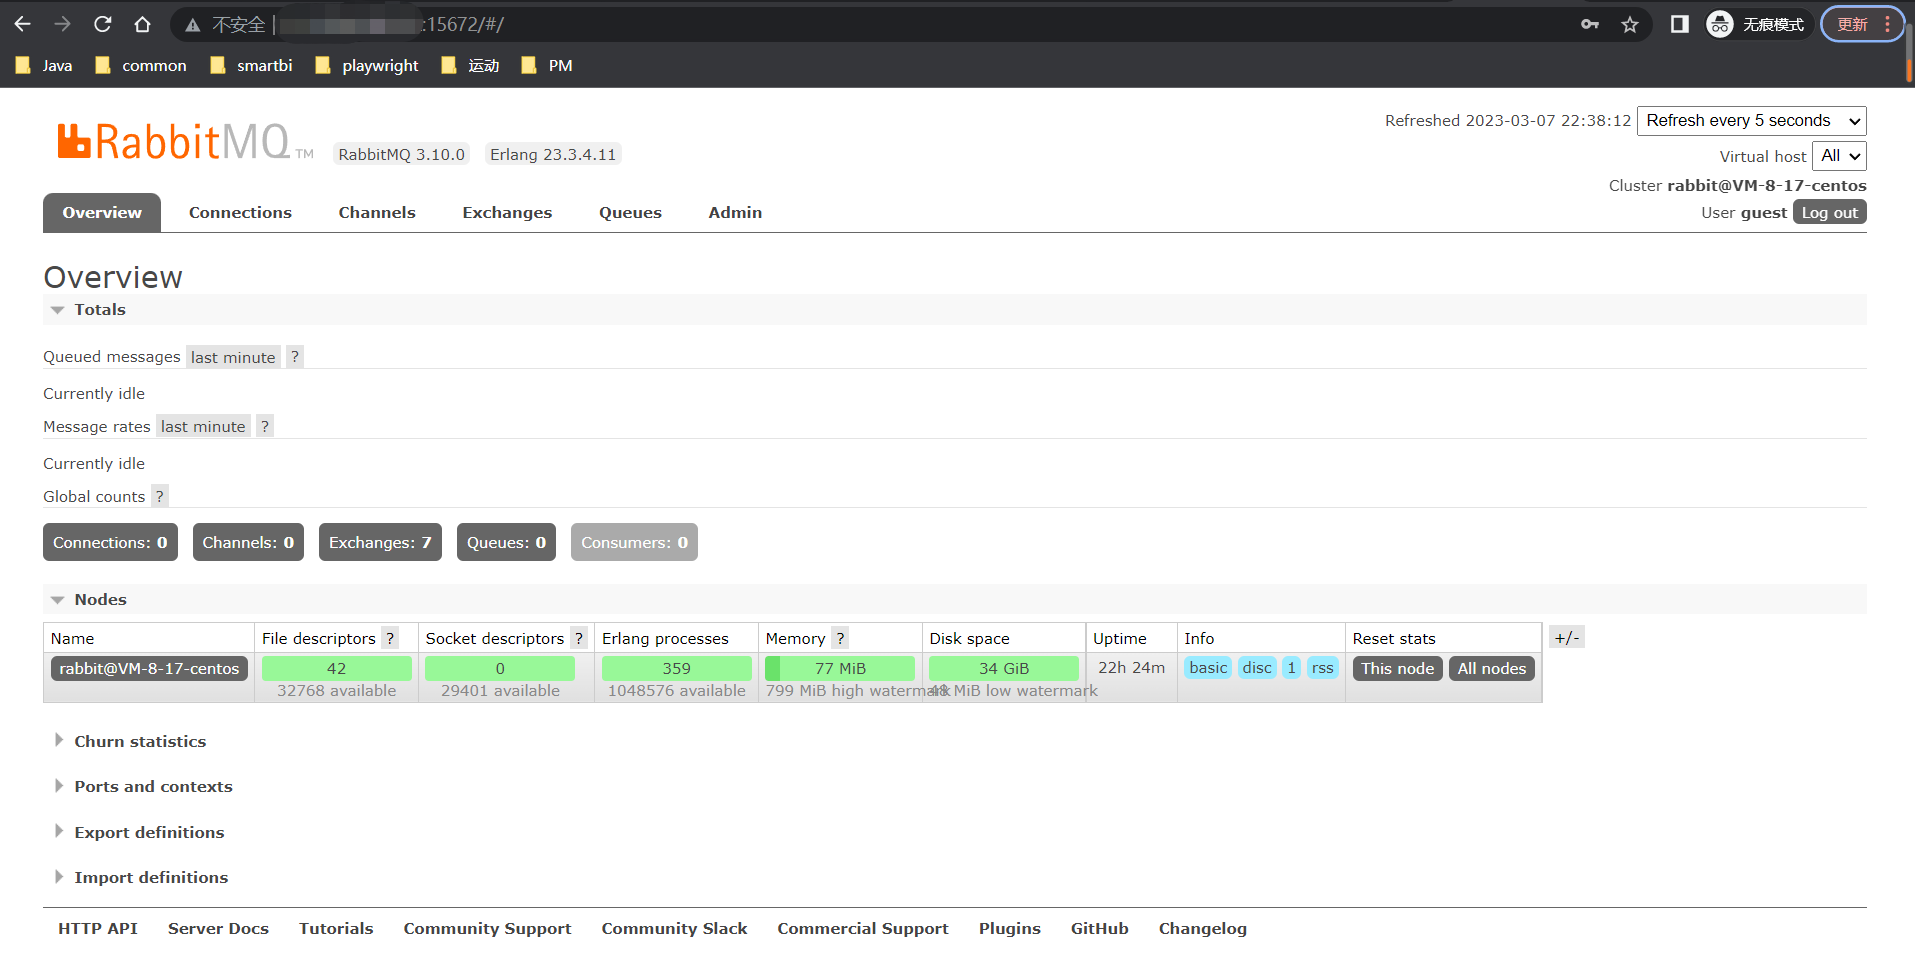
Task: Open the Tutorials link
Action: click(336, 928)
